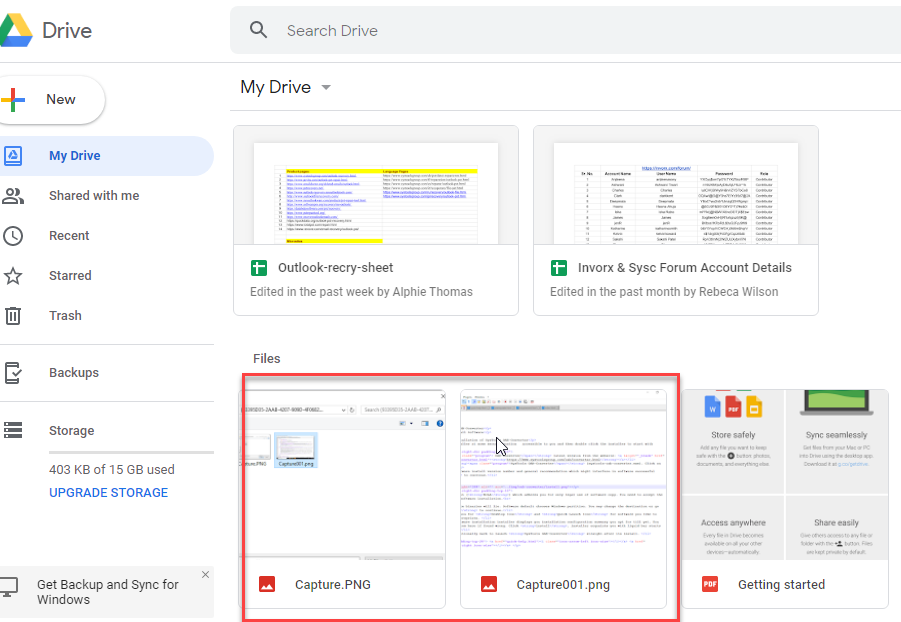This screenshot has width=901, height=622.
Task: Click Edited in the past month by Rebeca Wilson
Action: [664, 292]
